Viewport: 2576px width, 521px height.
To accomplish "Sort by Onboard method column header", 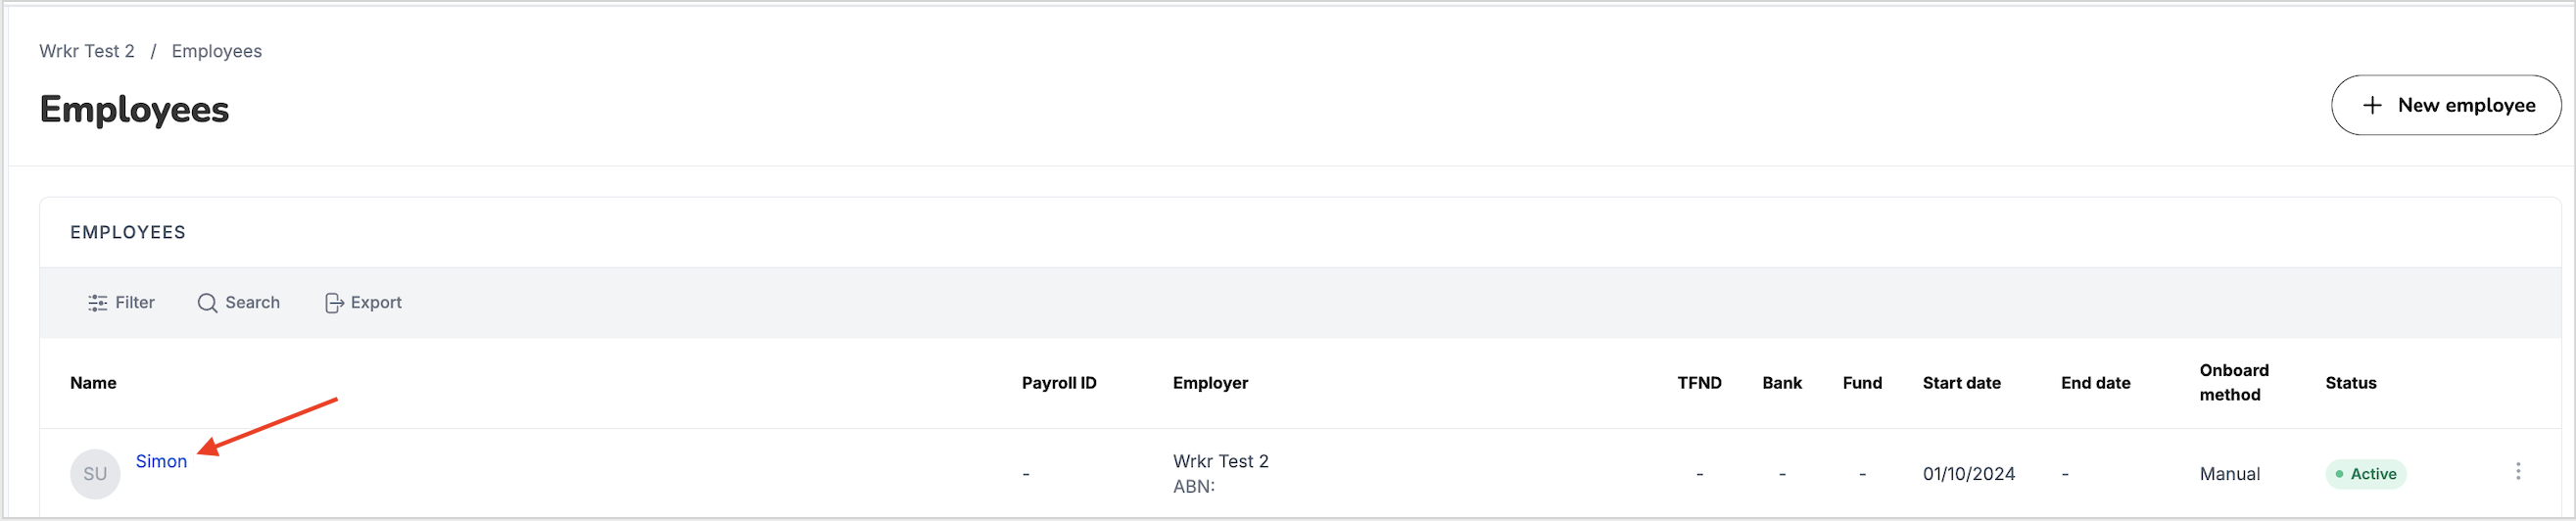I will [x=2234, y=382].
